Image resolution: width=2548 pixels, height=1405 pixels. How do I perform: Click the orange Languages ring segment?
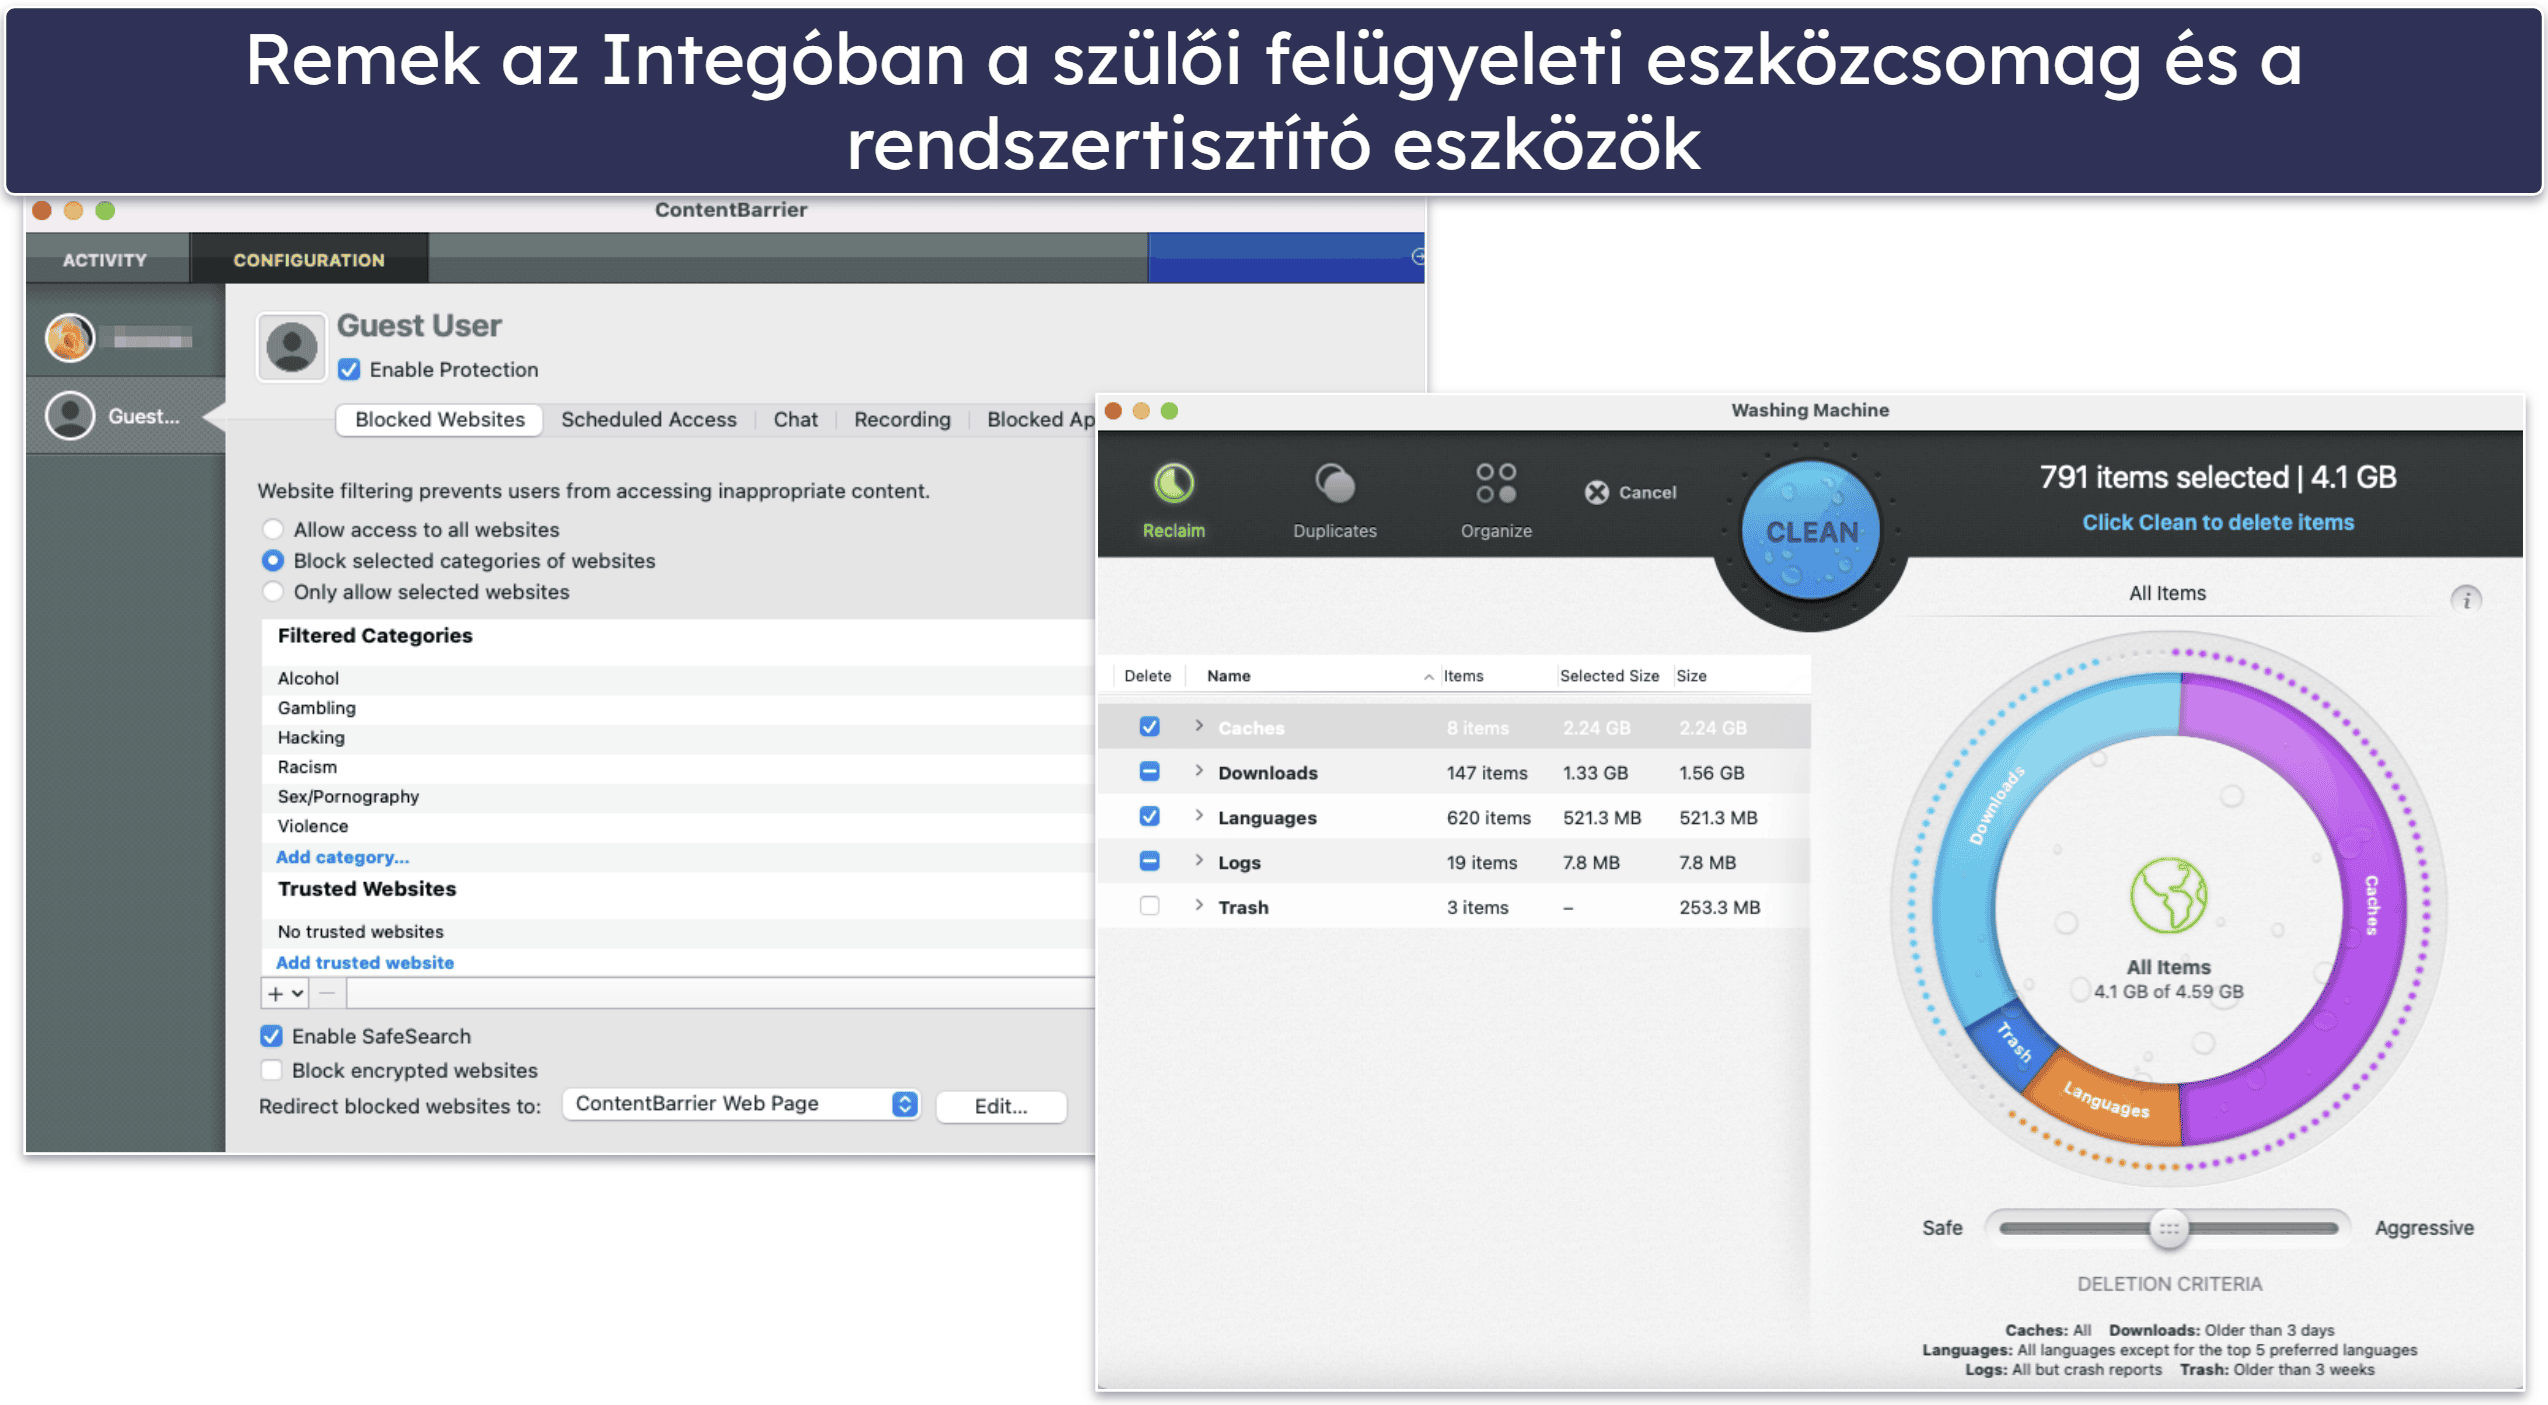[x=2107, y=1101]
